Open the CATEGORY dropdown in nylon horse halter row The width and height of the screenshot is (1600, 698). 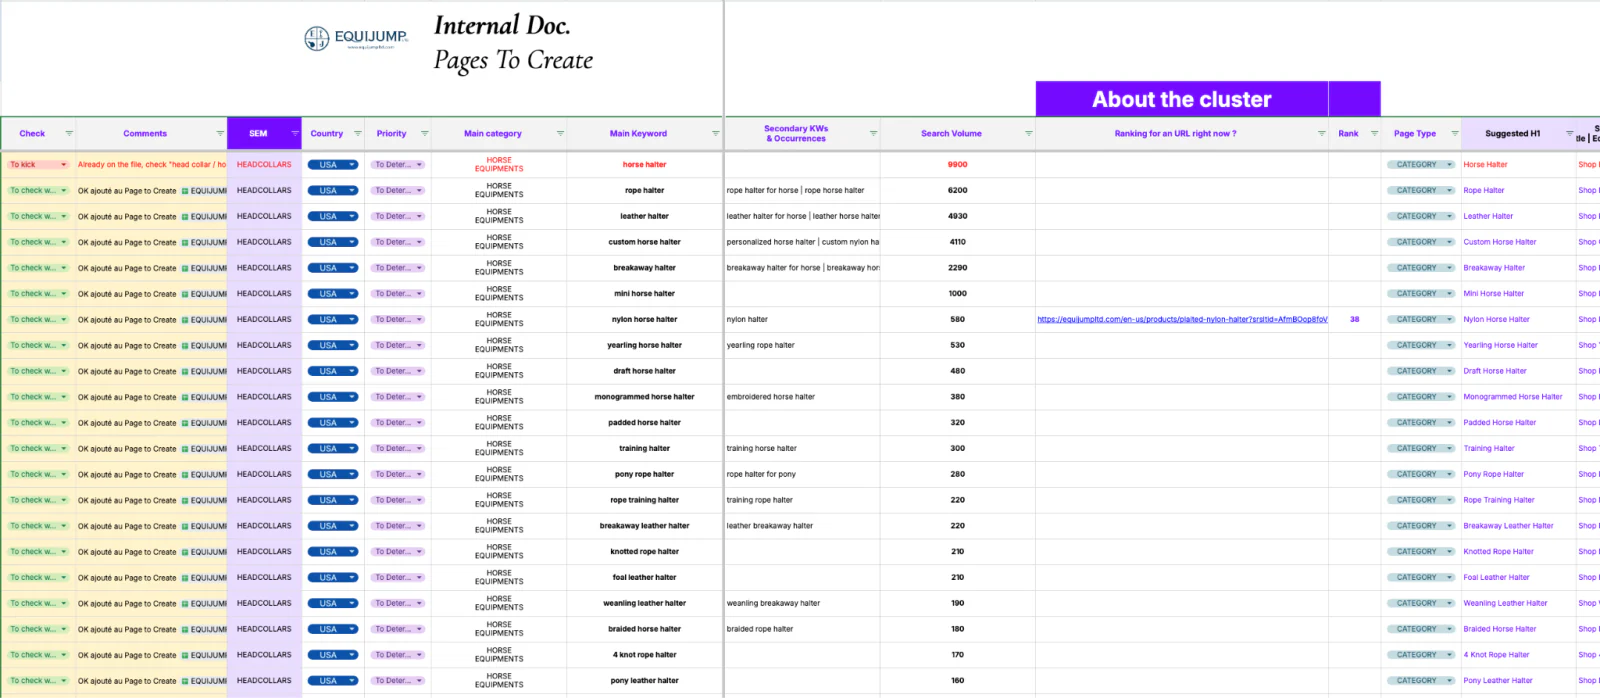click(x=1421, y=320)
